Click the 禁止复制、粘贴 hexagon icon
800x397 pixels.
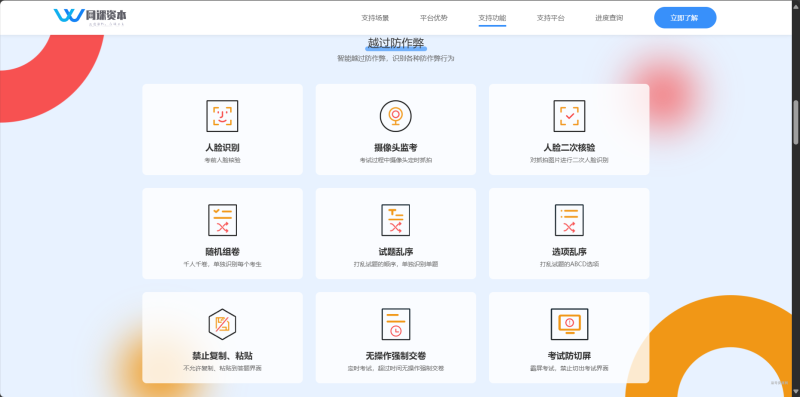[x=222, y=324]
